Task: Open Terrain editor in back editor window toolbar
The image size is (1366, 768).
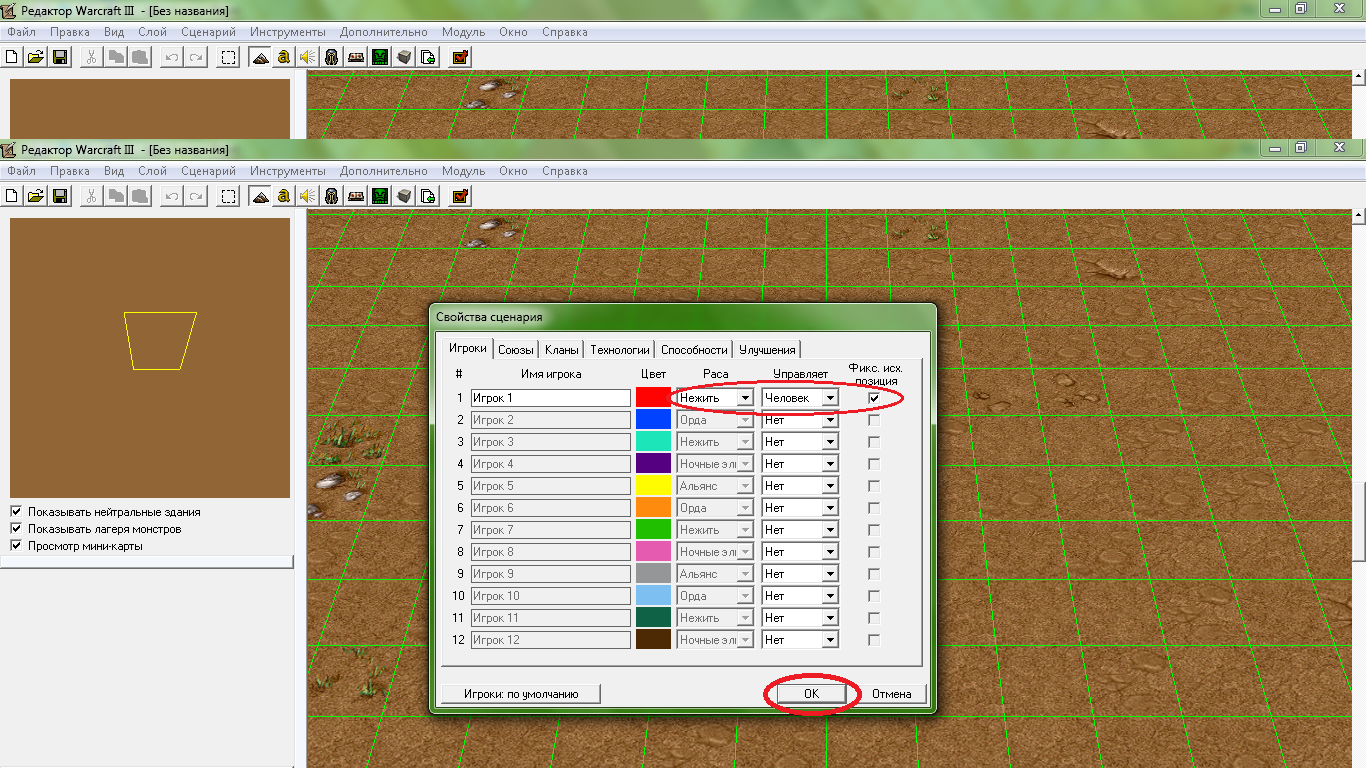Action: pos(260,56)
